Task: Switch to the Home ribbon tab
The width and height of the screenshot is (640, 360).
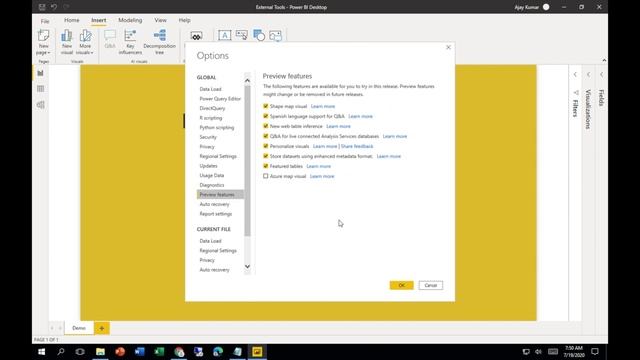Action: 71,20
